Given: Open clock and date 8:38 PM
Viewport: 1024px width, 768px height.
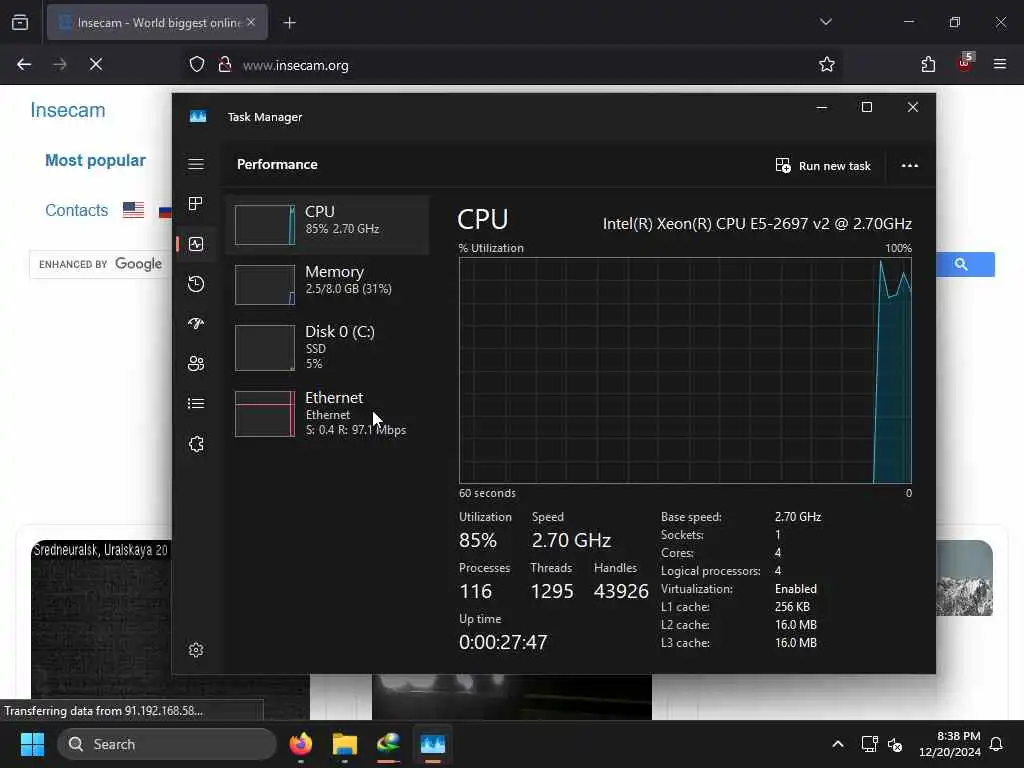Looking at the screenshot, I should pyautogui.click(x=950, y=744).
